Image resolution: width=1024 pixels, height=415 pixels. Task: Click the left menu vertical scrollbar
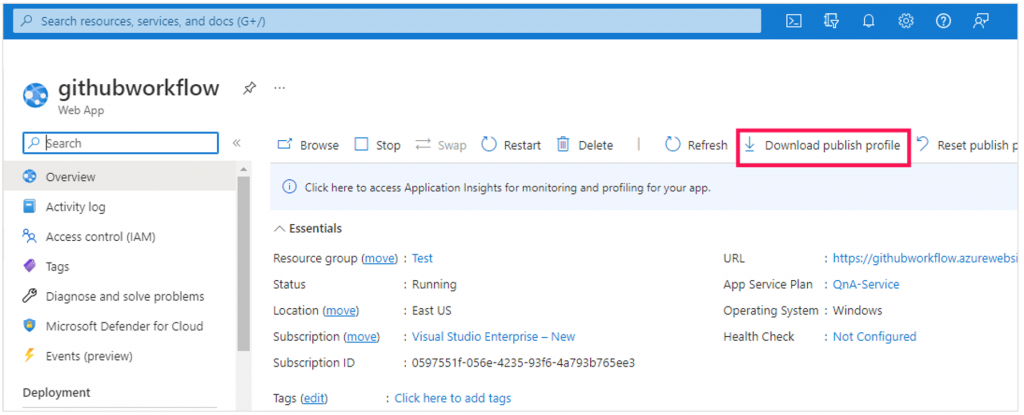[244, 261]
